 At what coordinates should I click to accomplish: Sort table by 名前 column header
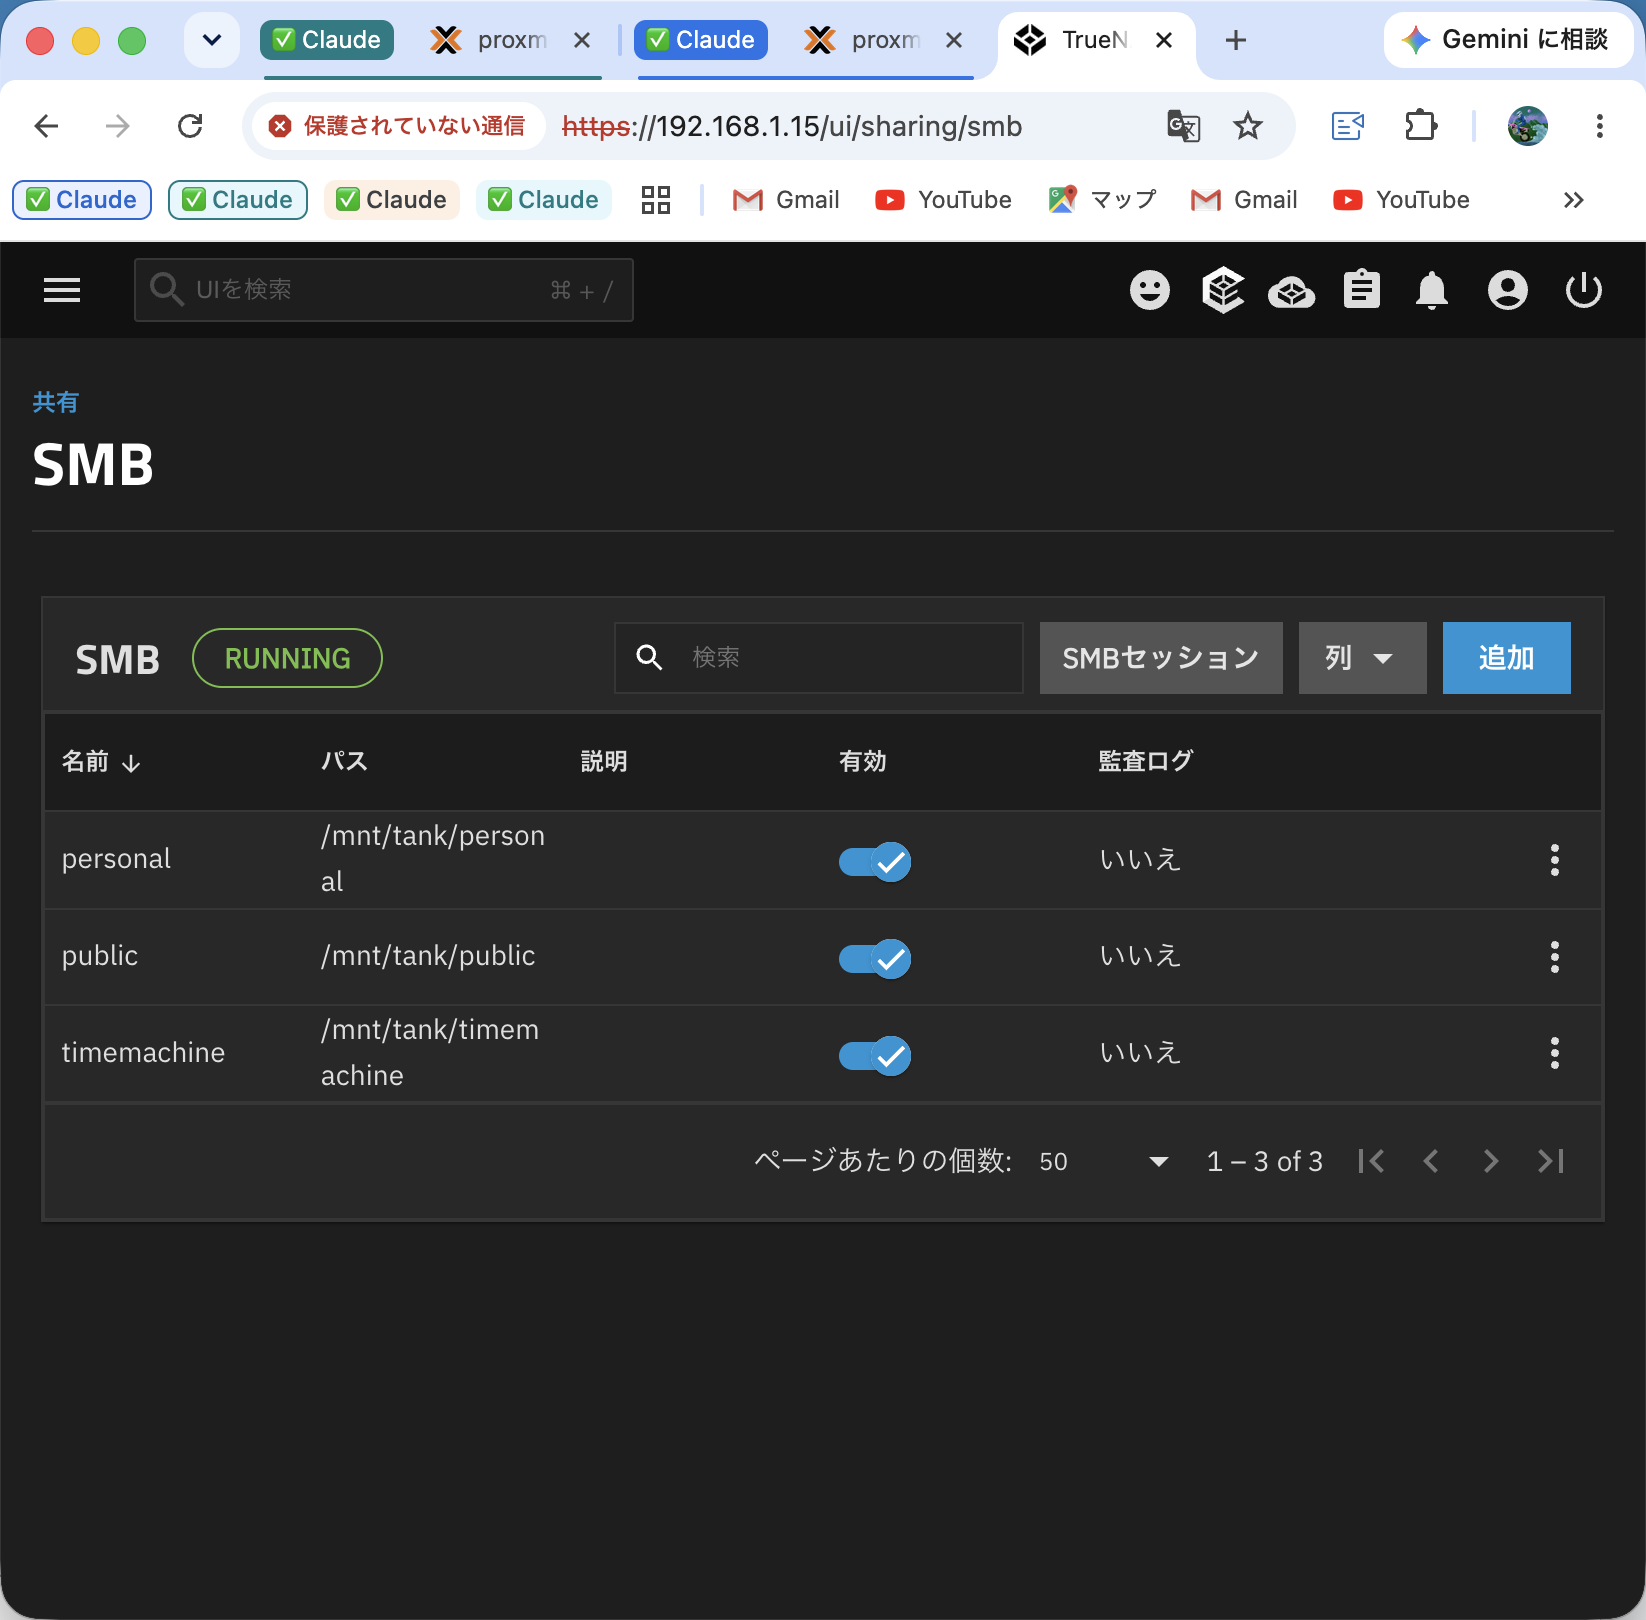tap(101, 762)
